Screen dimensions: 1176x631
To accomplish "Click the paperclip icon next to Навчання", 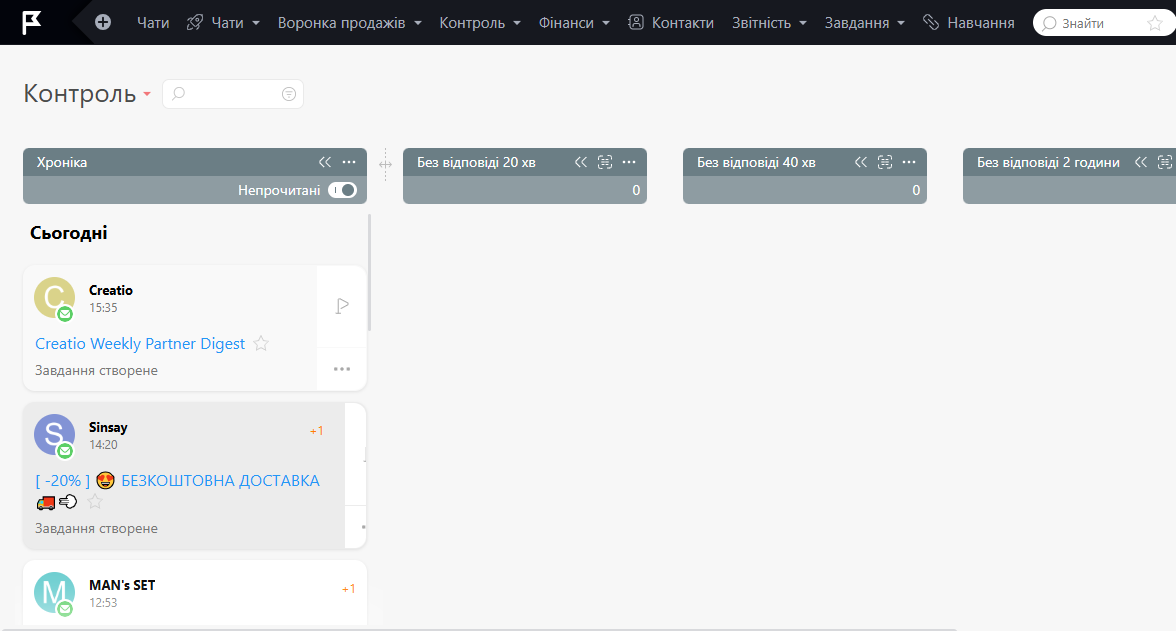I will coord(931,23).
